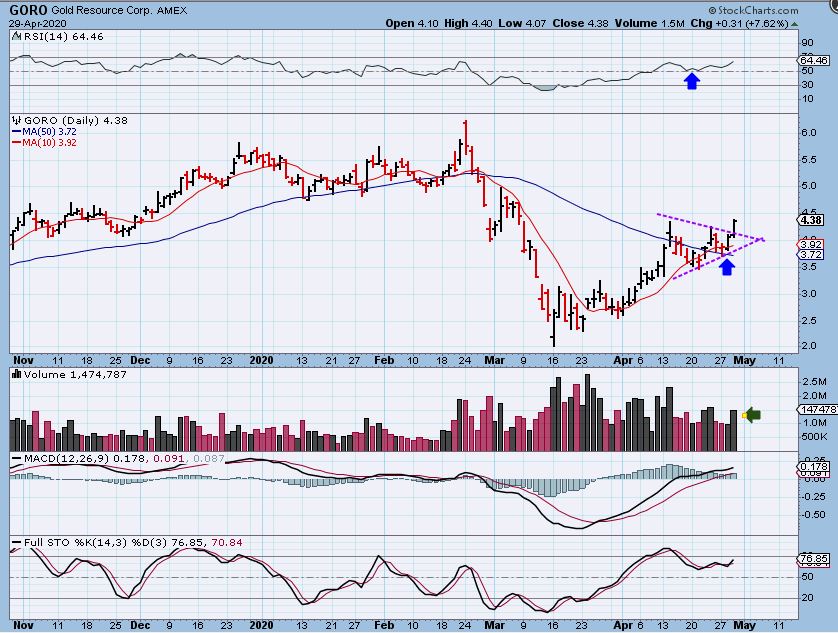This screenshot has height=633, width=838.
Task: Click the Low 4.07 value
Action: tap(523, 24)
